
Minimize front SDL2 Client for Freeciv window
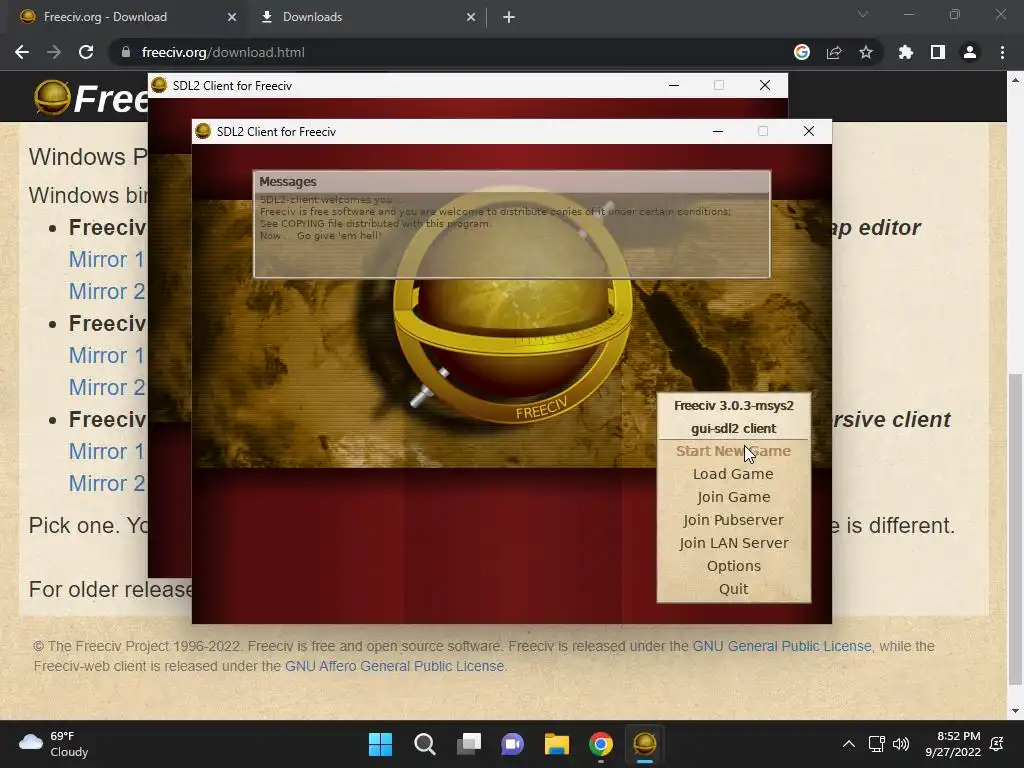(x=718, y=131)
